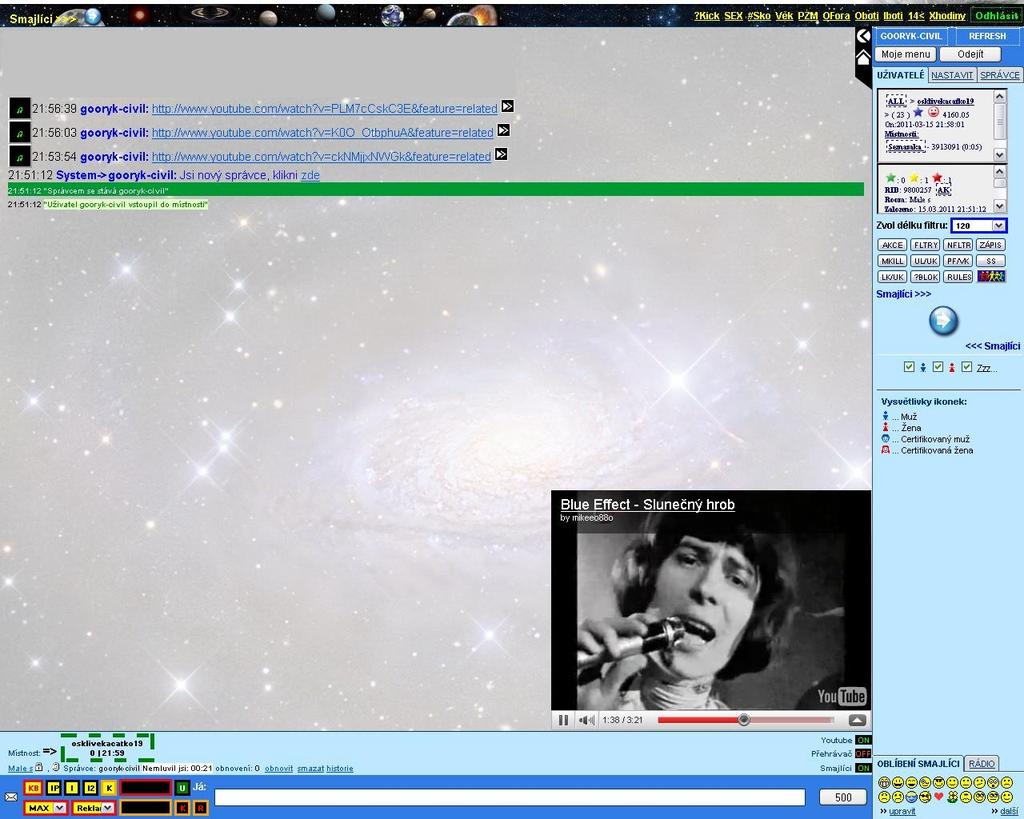Click the smazat link
Viewport: 1024px width, 819px height.
tap(310, 769)
